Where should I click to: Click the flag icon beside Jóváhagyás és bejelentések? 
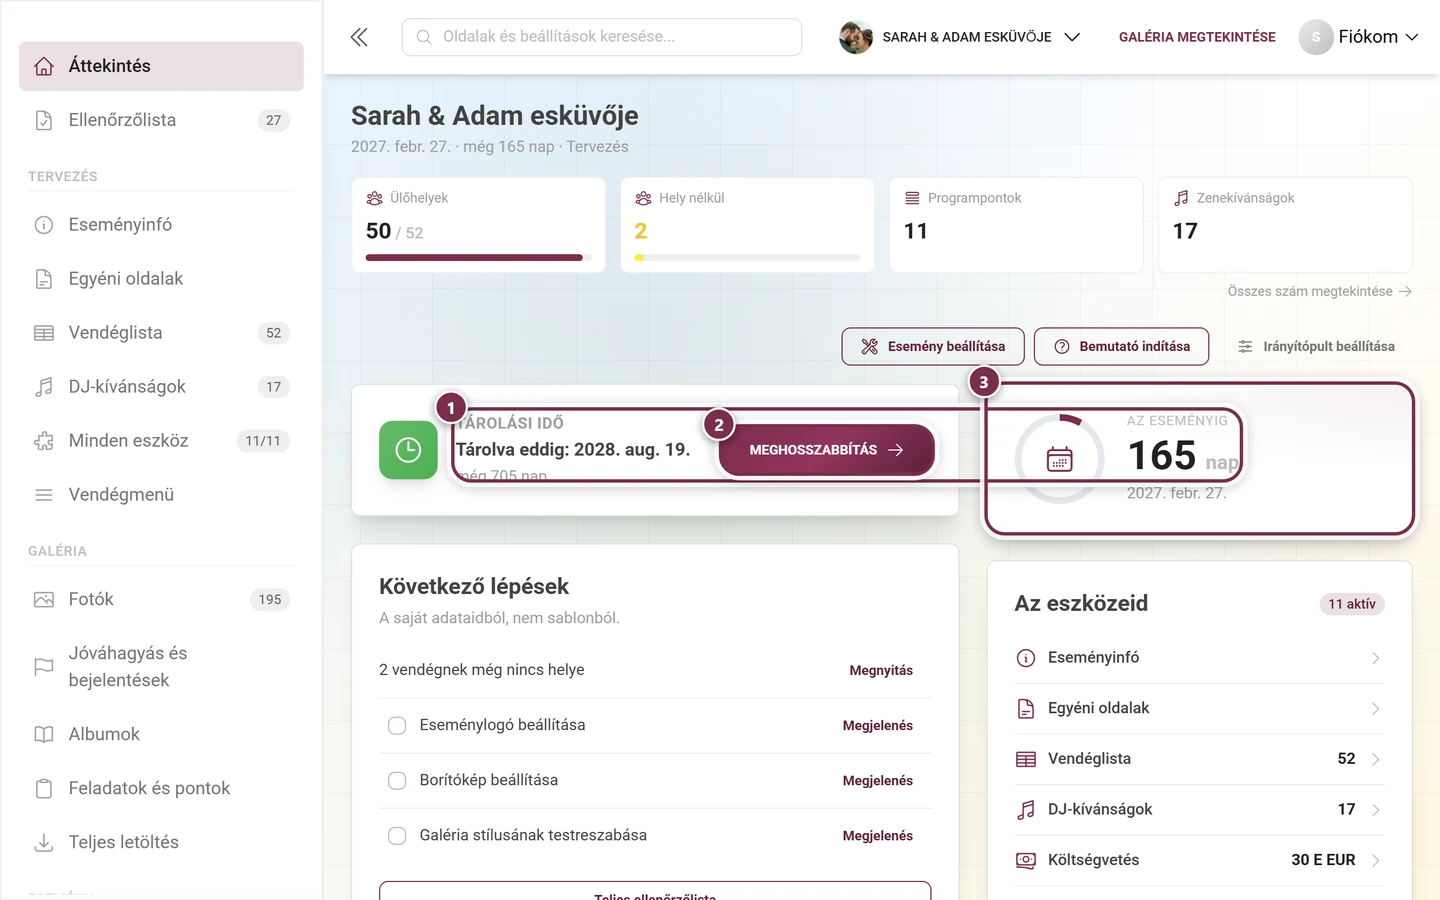pos(44,667)
